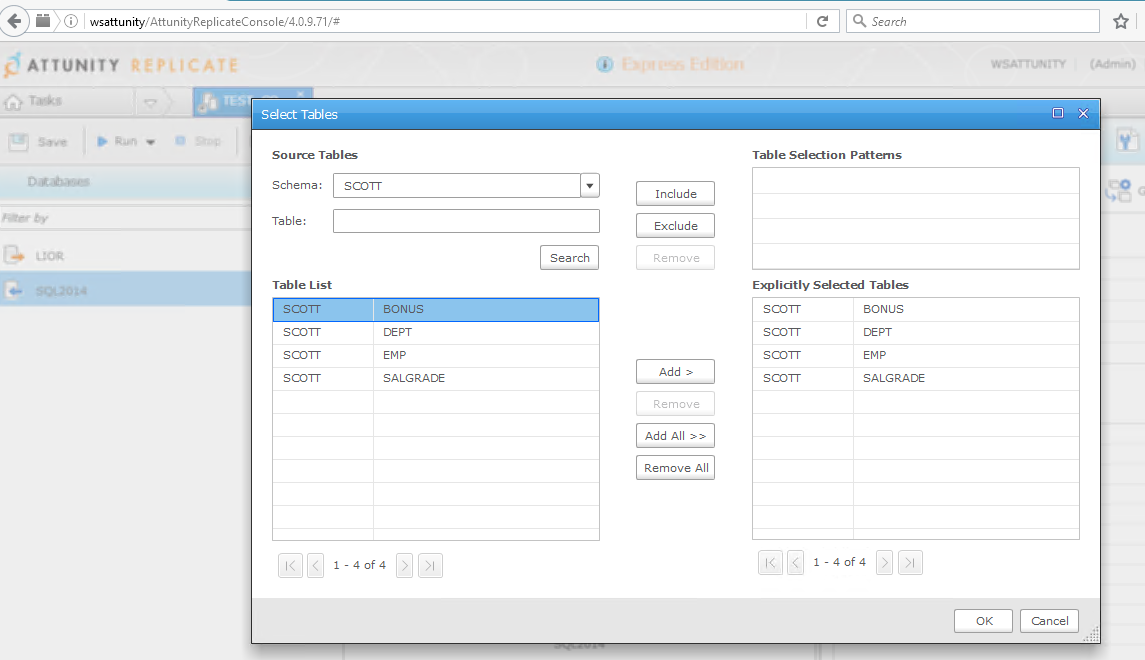Go to next page of Table List
The width and height of the screenshot is (1145, 660).
click(404, 566)
